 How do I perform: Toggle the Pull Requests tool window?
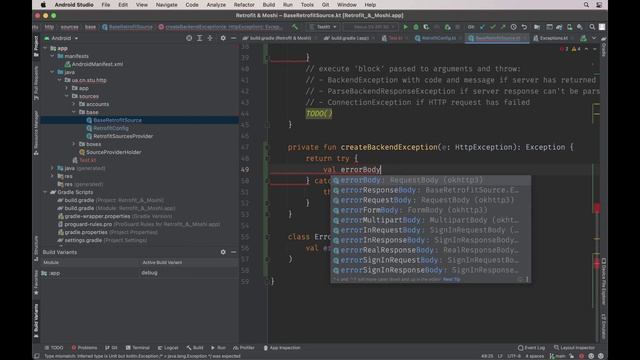36,83
